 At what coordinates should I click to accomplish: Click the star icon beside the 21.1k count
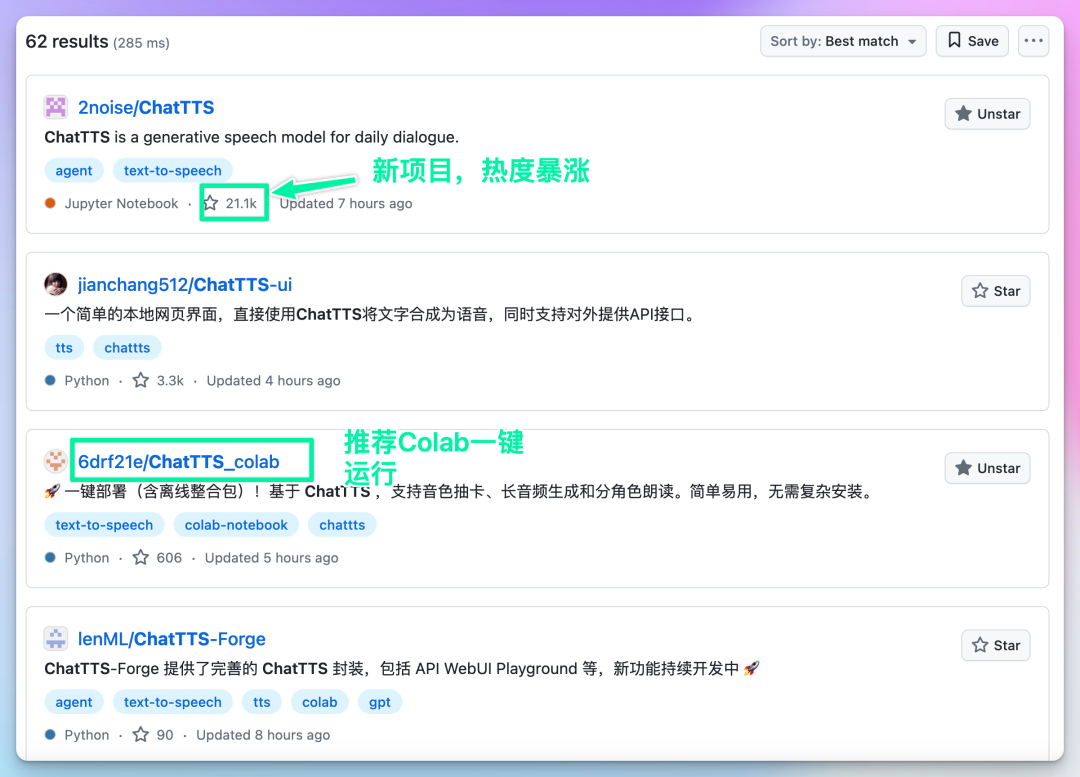pyautogui.click(x=211, y=203)
